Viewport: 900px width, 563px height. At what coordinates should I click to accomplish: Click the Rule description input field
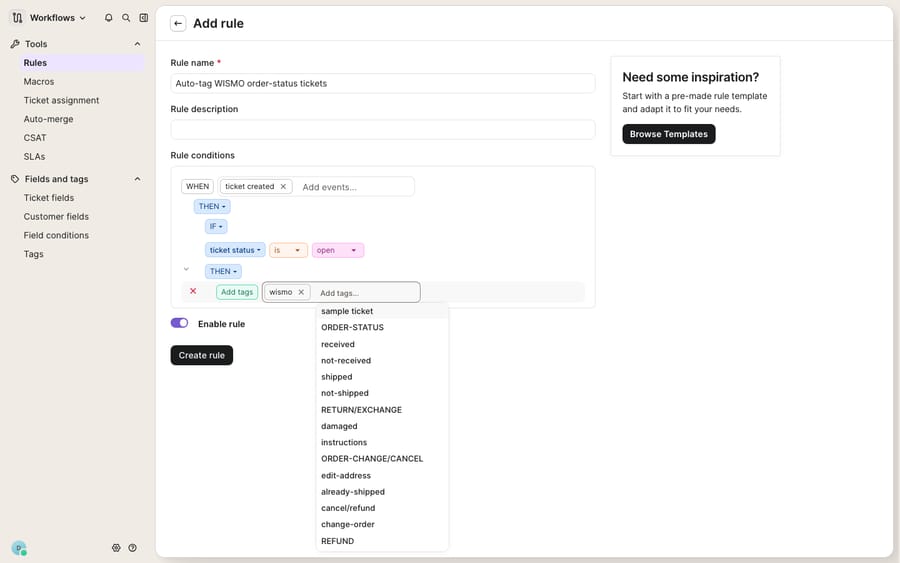pos(382,129)
